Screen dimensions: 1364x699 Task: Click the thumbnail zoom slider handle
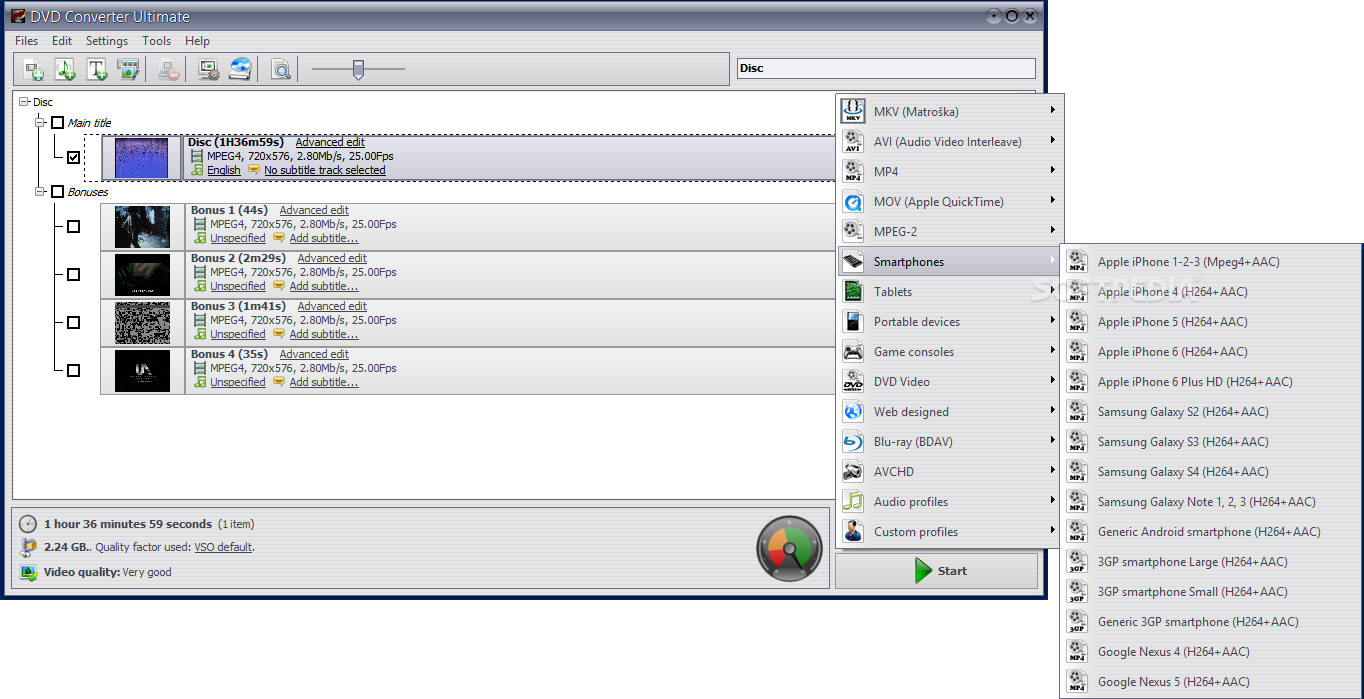[x=358, y=69]
